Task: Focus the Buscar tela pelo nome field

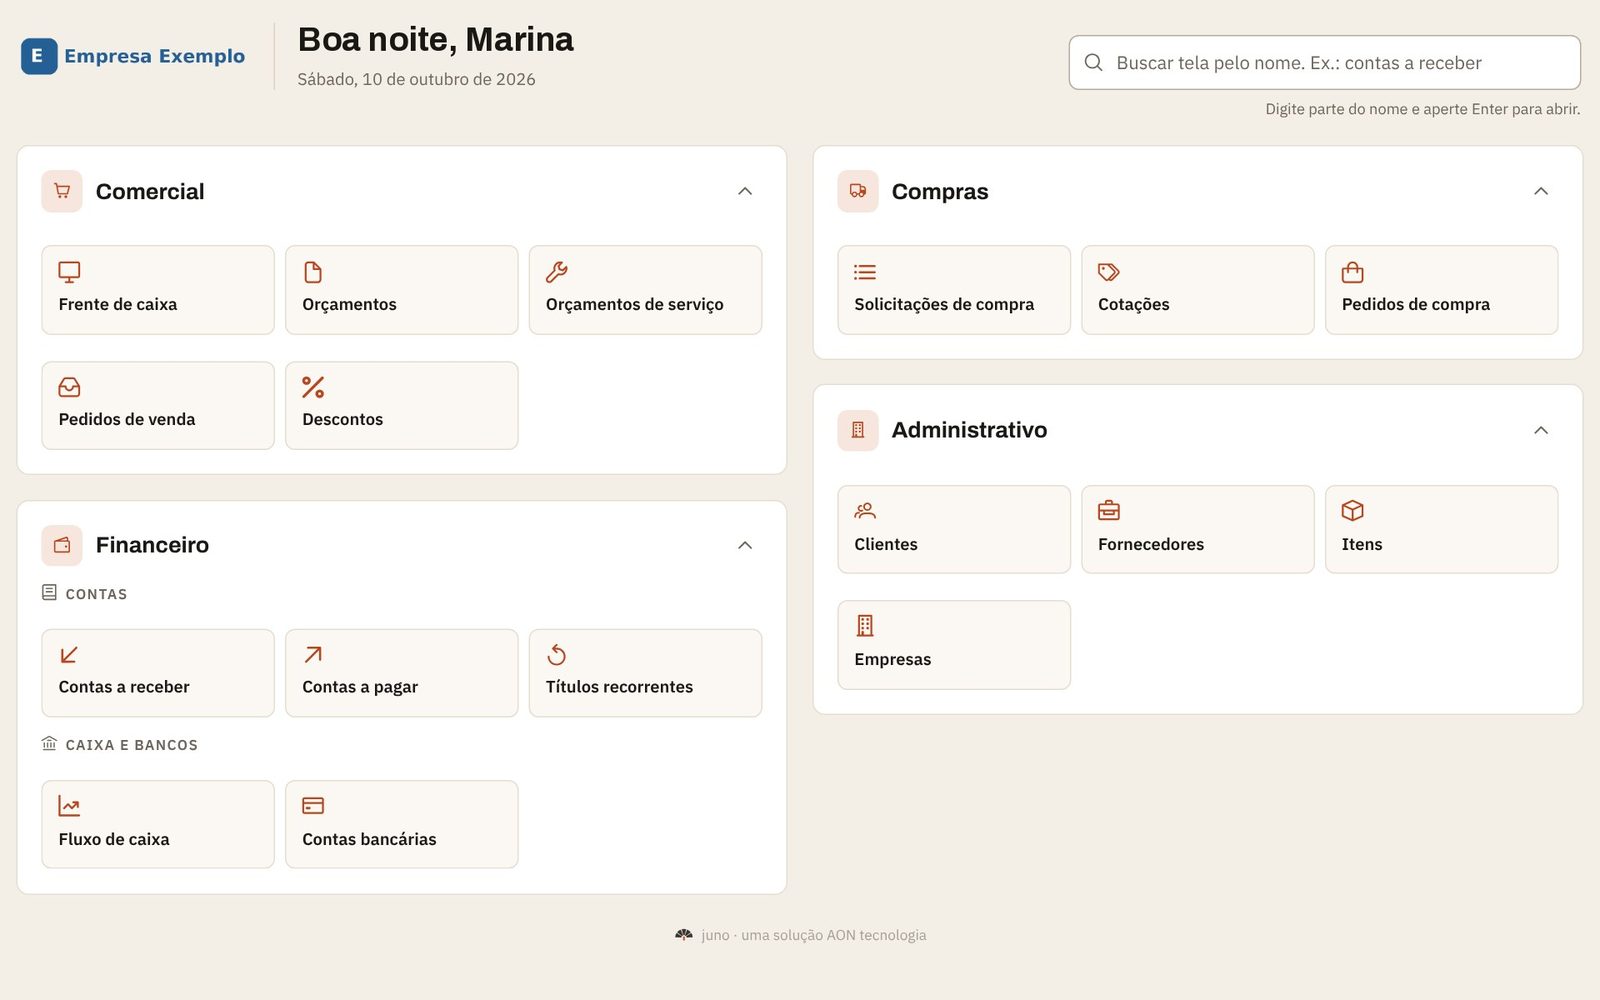Action: [x=1325, y=63]
